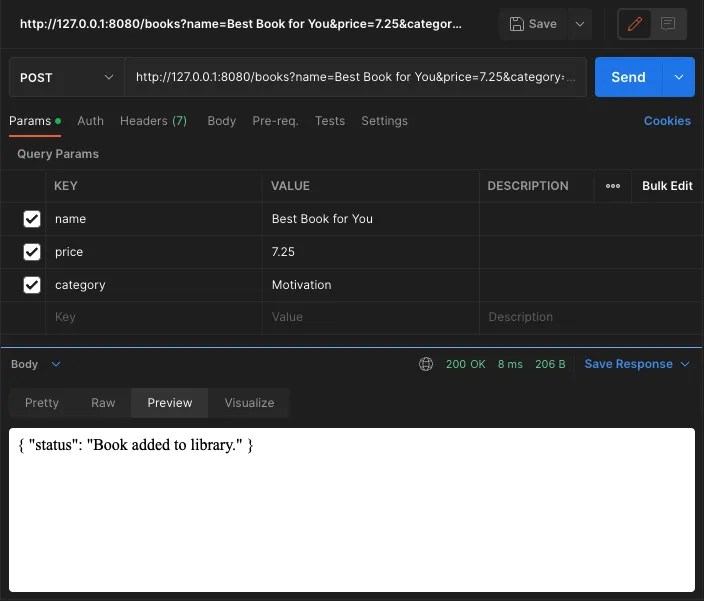
Task: Select the Raw response view
Action: point(103,403)
